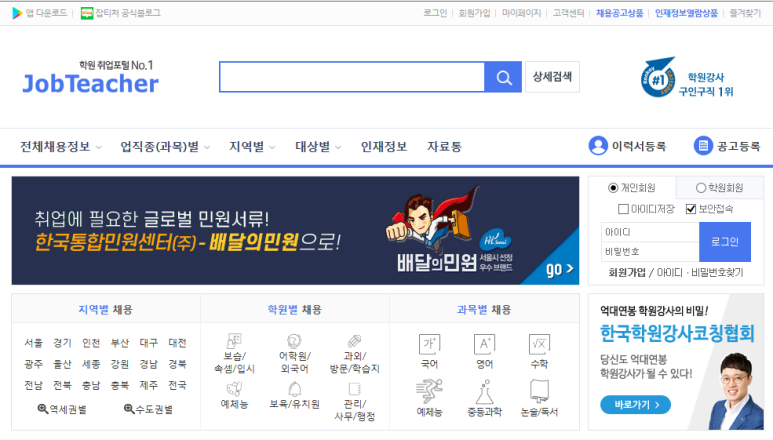This screenshot has width=773, height=440.
Task: Open the 채용공고상품 link
Action: pyautogui.click(x=619, y=13)
